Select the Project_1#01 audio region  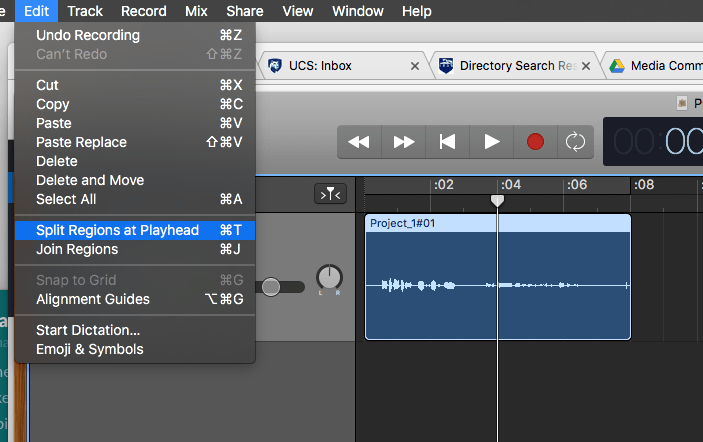click(498, 277)
